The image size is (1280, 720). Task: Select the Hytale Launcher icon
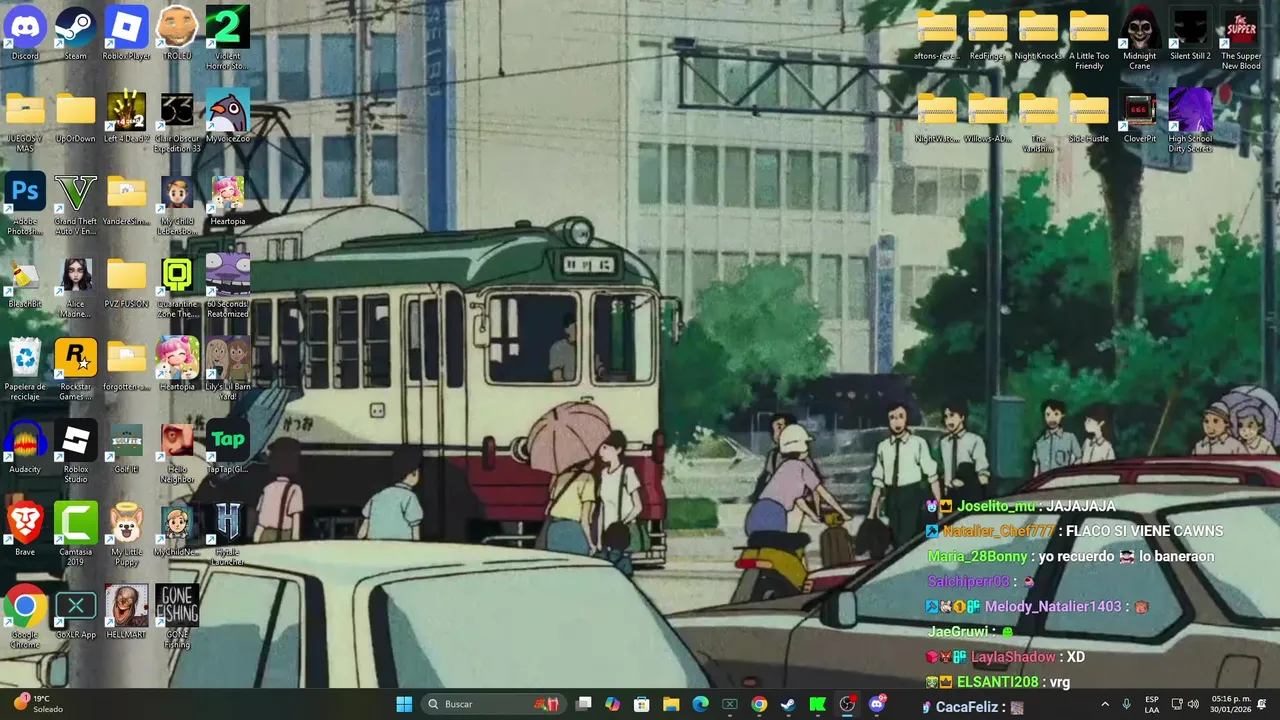[227, 535]
